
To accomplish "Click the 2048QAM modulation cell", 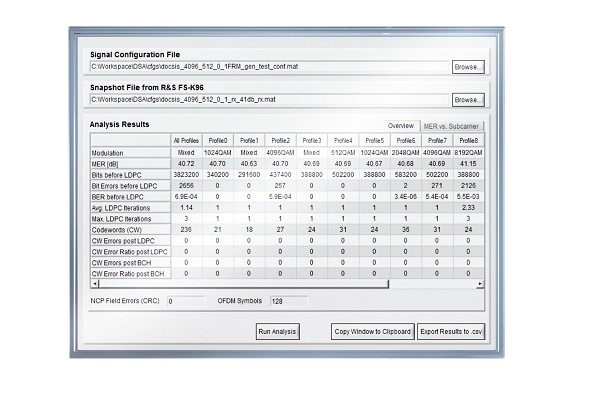I will [406, 152].
